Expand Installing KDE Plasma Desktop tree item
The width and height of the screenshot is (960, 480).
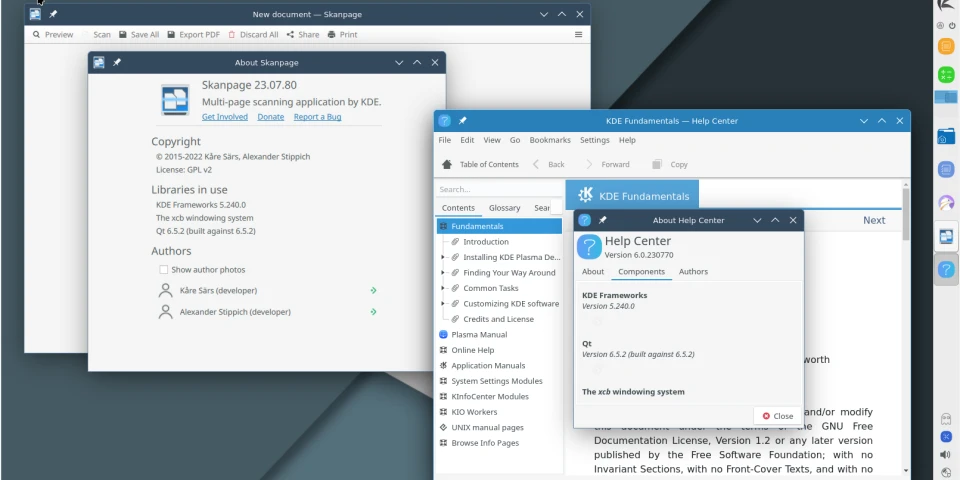443,257
